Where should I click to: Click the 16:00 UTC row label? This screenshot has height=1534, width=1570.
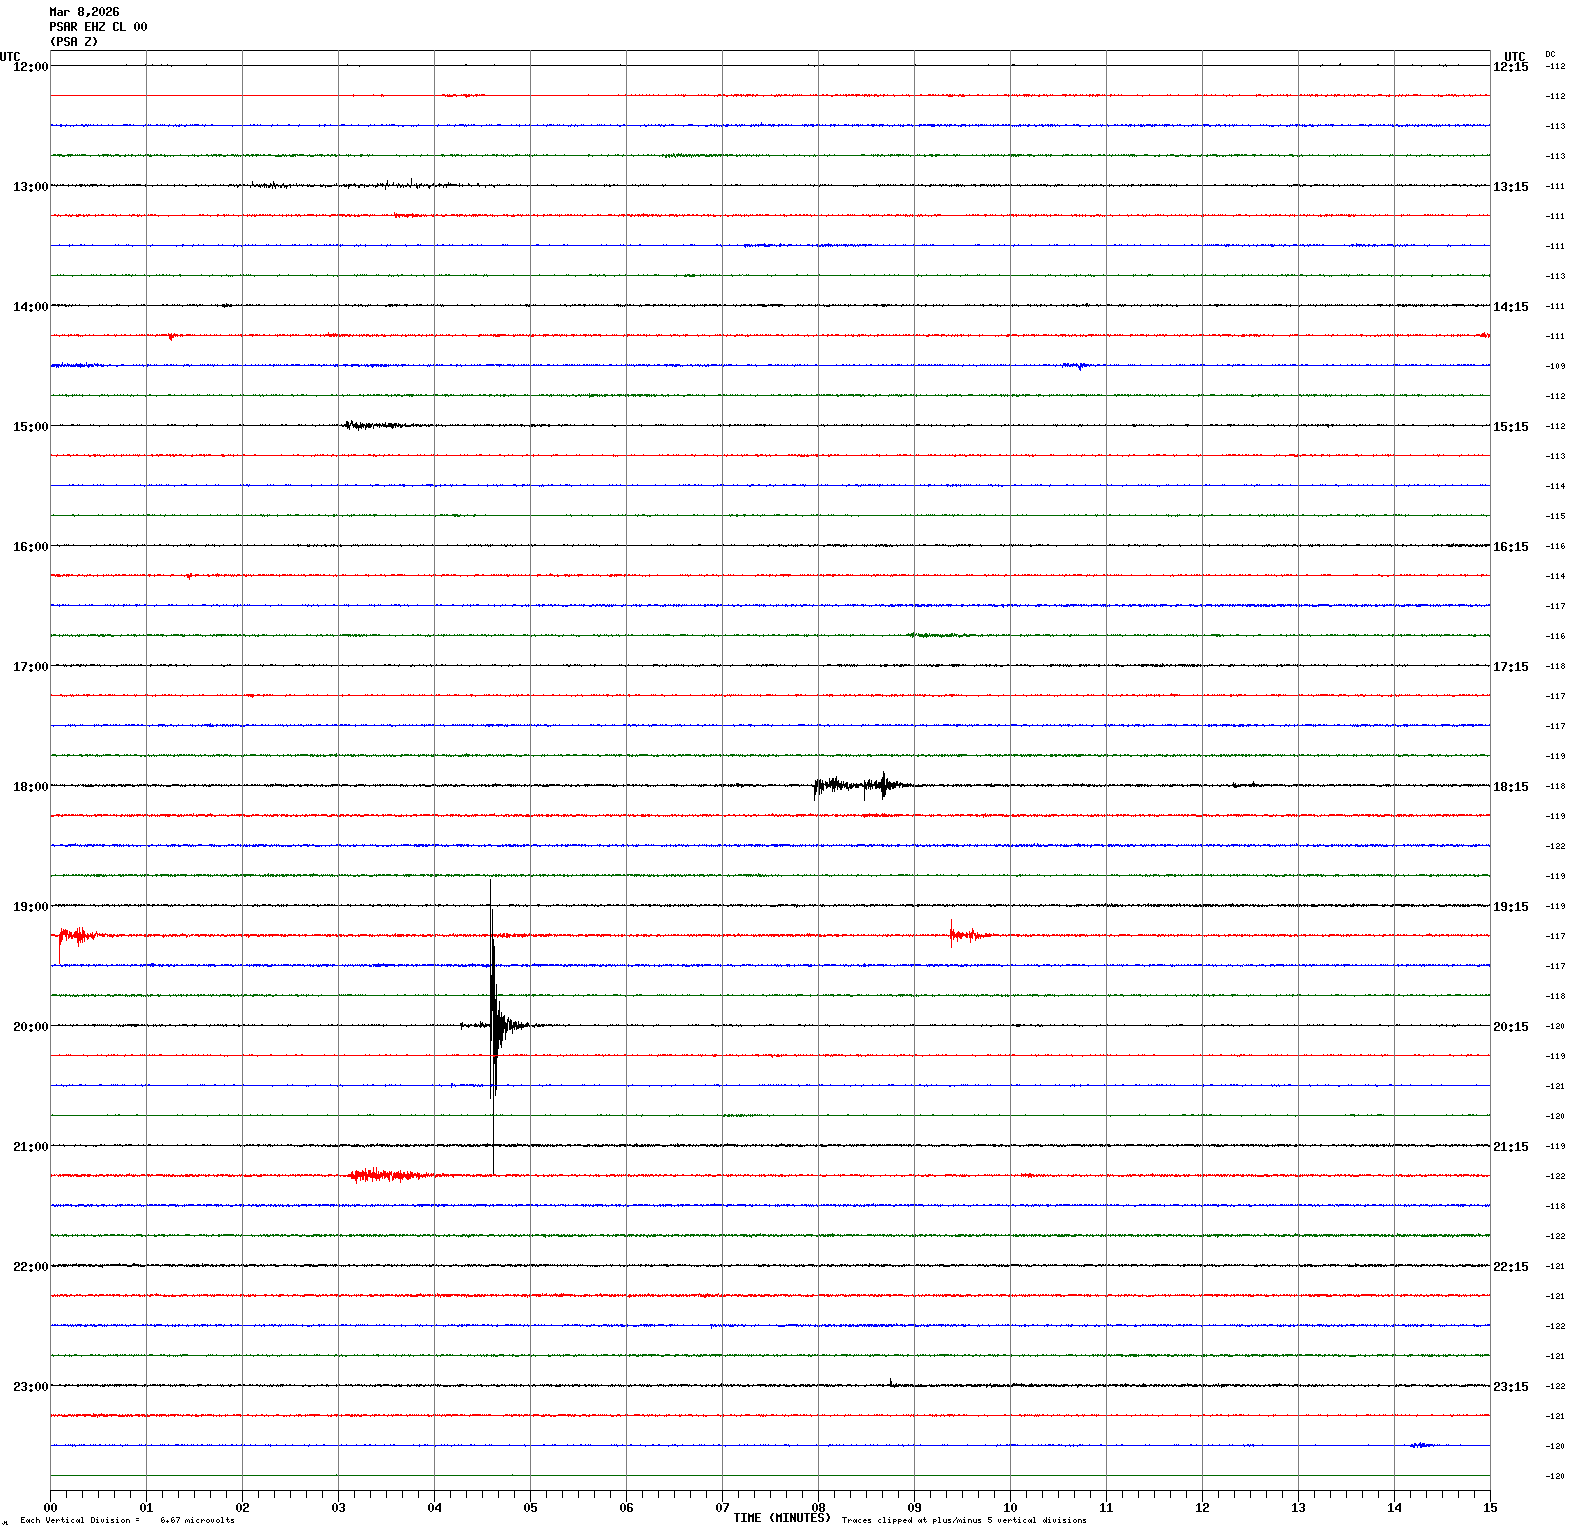30,547
